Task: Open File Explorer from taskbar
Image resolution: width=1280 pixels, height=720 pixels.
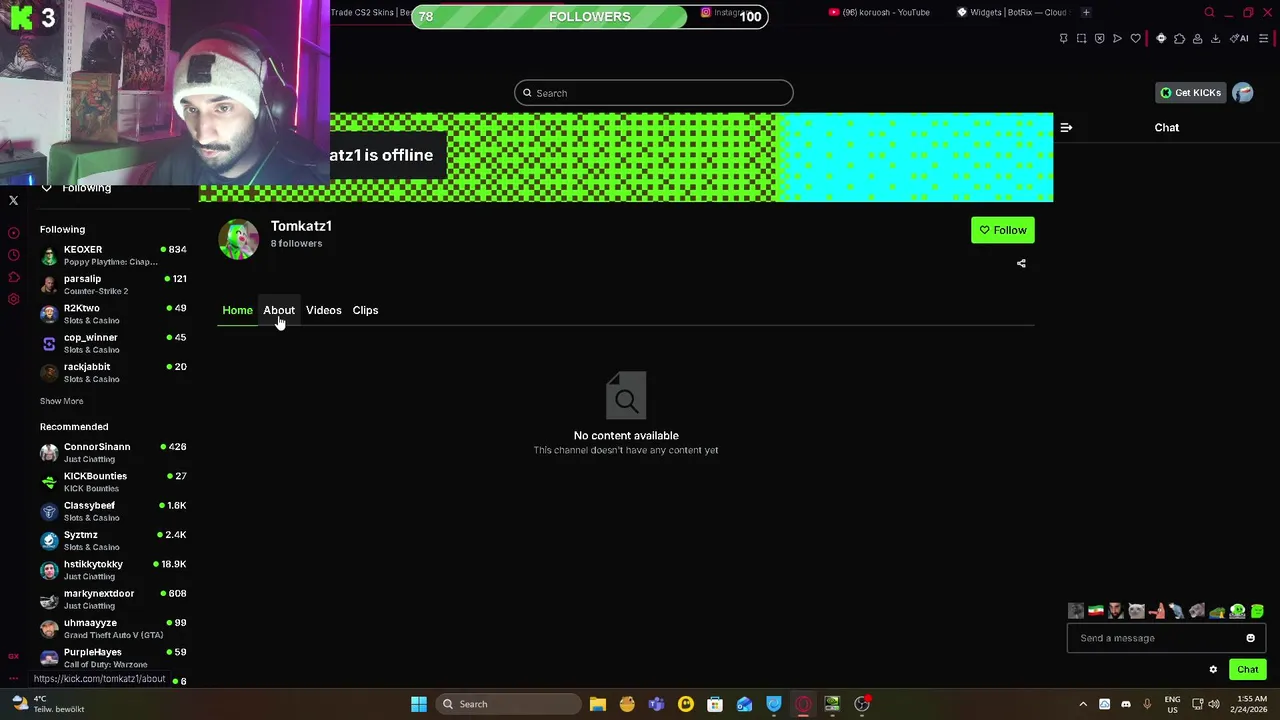Action: [x=598, y=704]
